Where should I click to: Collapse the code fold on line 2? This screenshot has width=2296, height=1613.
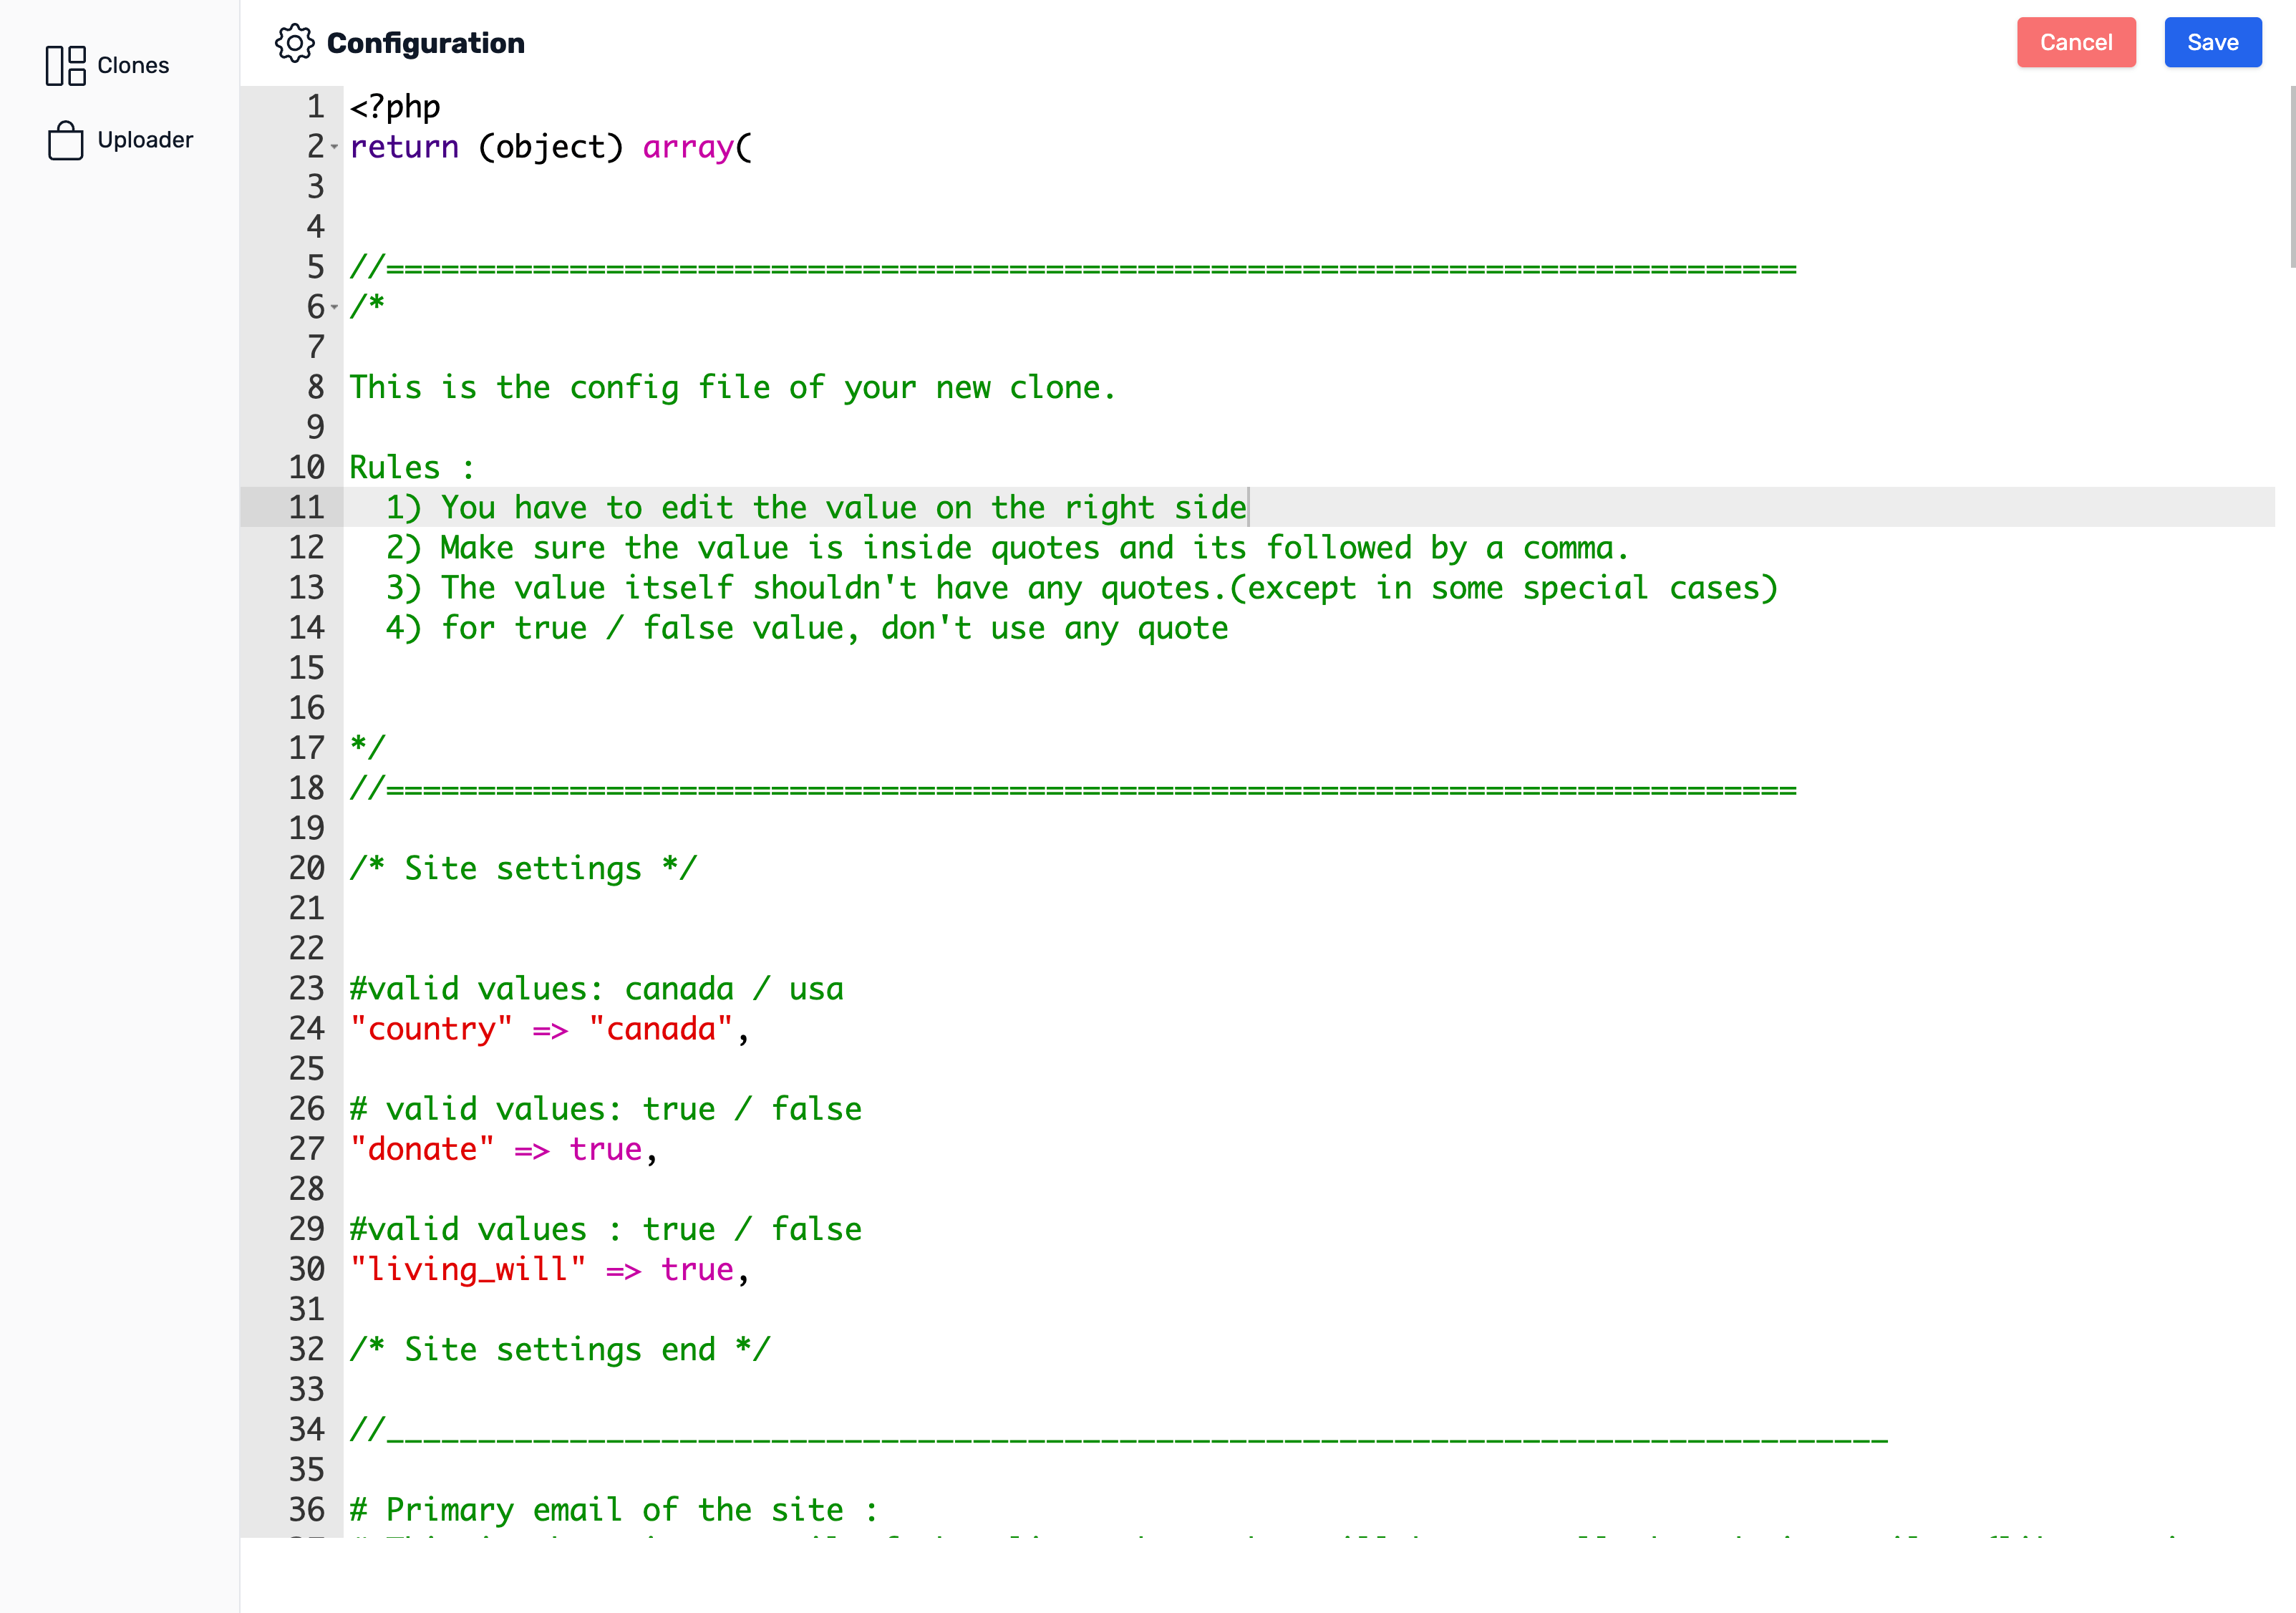tap(335, 147)
